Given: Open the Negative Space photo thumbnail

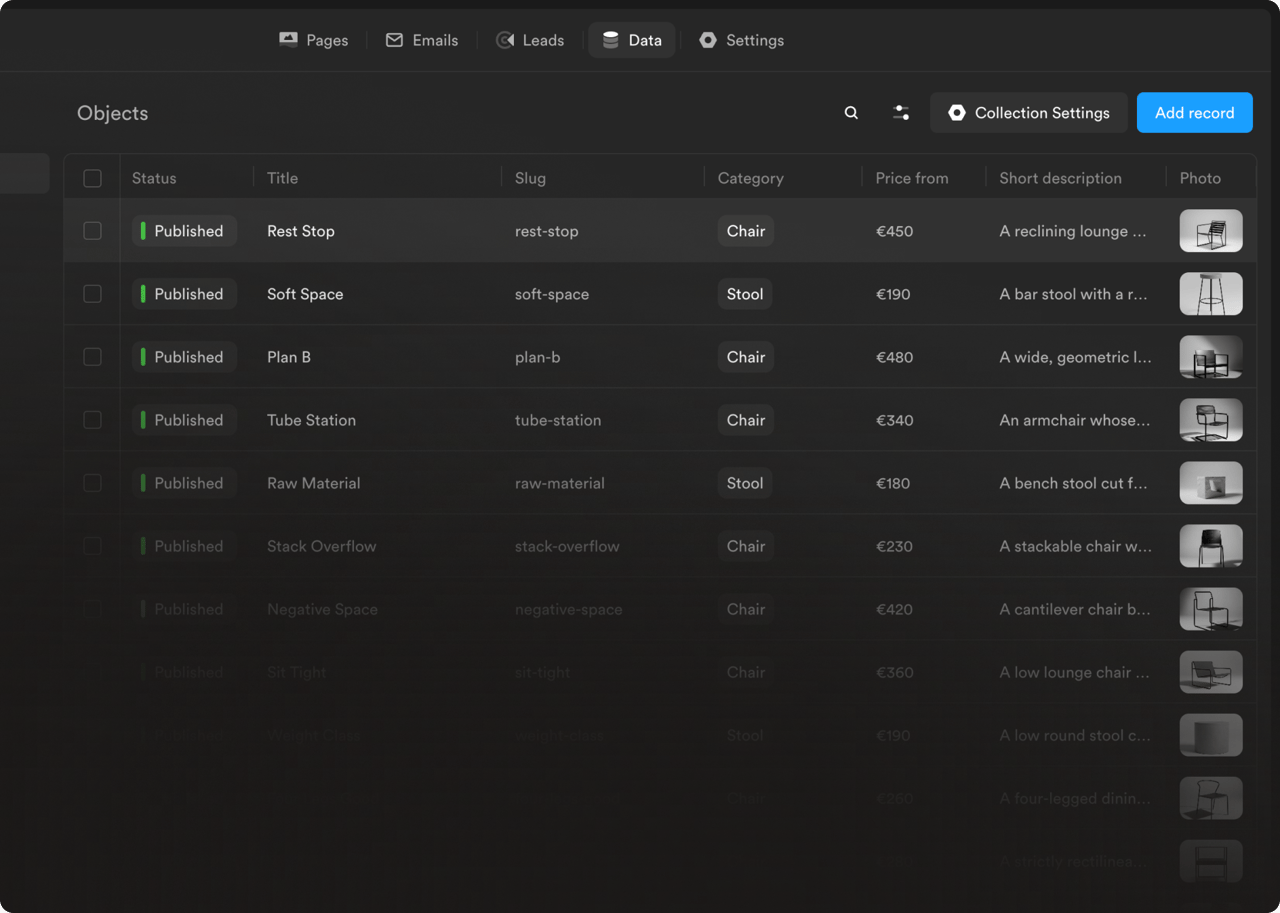Looking at the screenshot, I should (1211, 609).
